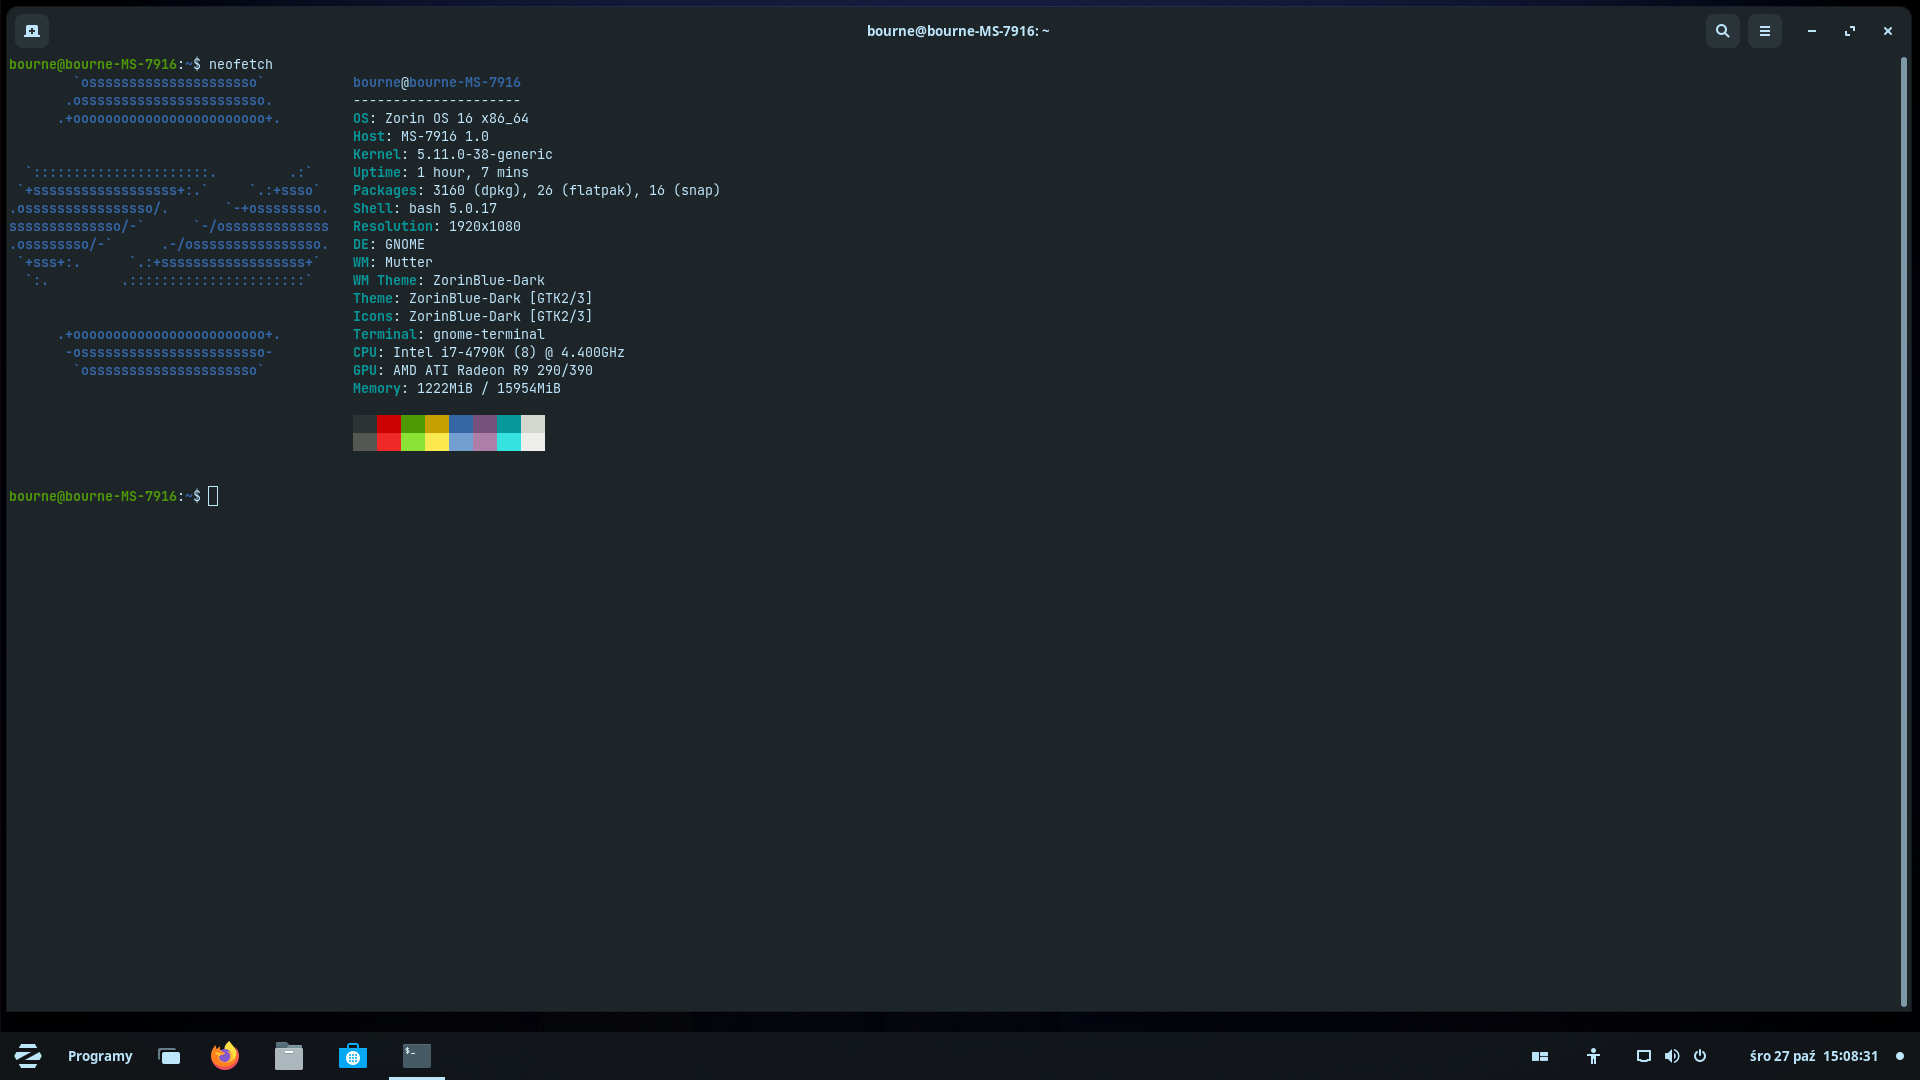Close the terminal window

(1887, 31)
